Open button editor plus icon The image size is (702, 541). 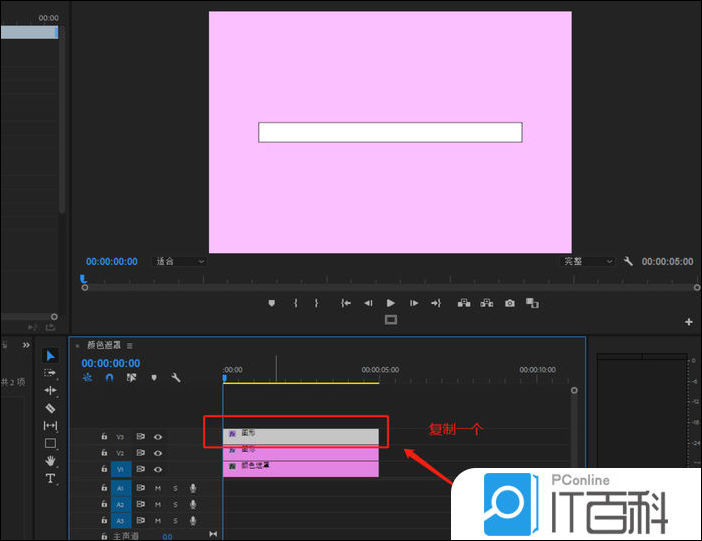coord(689,322)
